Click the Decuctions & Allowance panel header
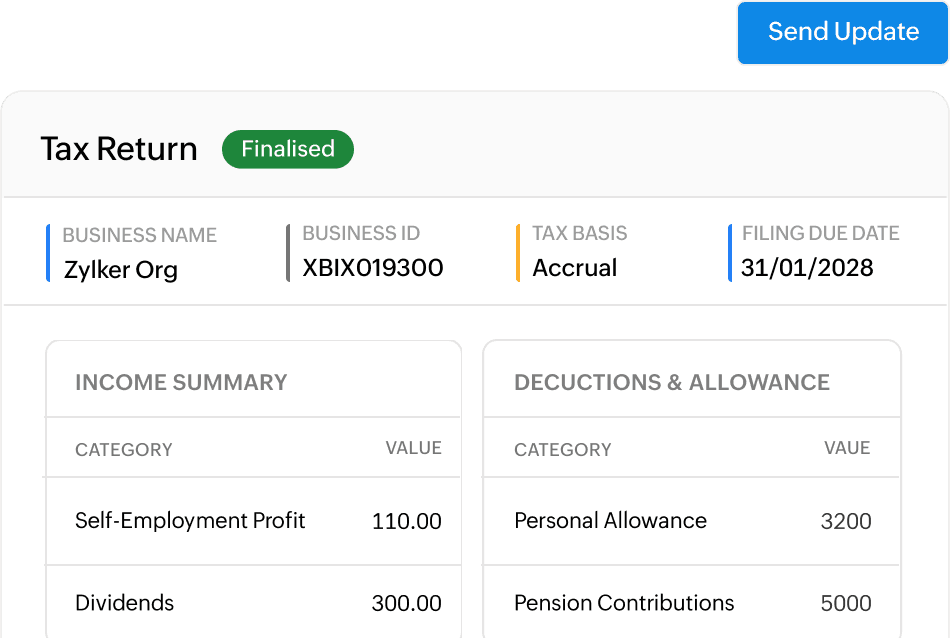Screen dimensions: 950x638 coord(672,382)
